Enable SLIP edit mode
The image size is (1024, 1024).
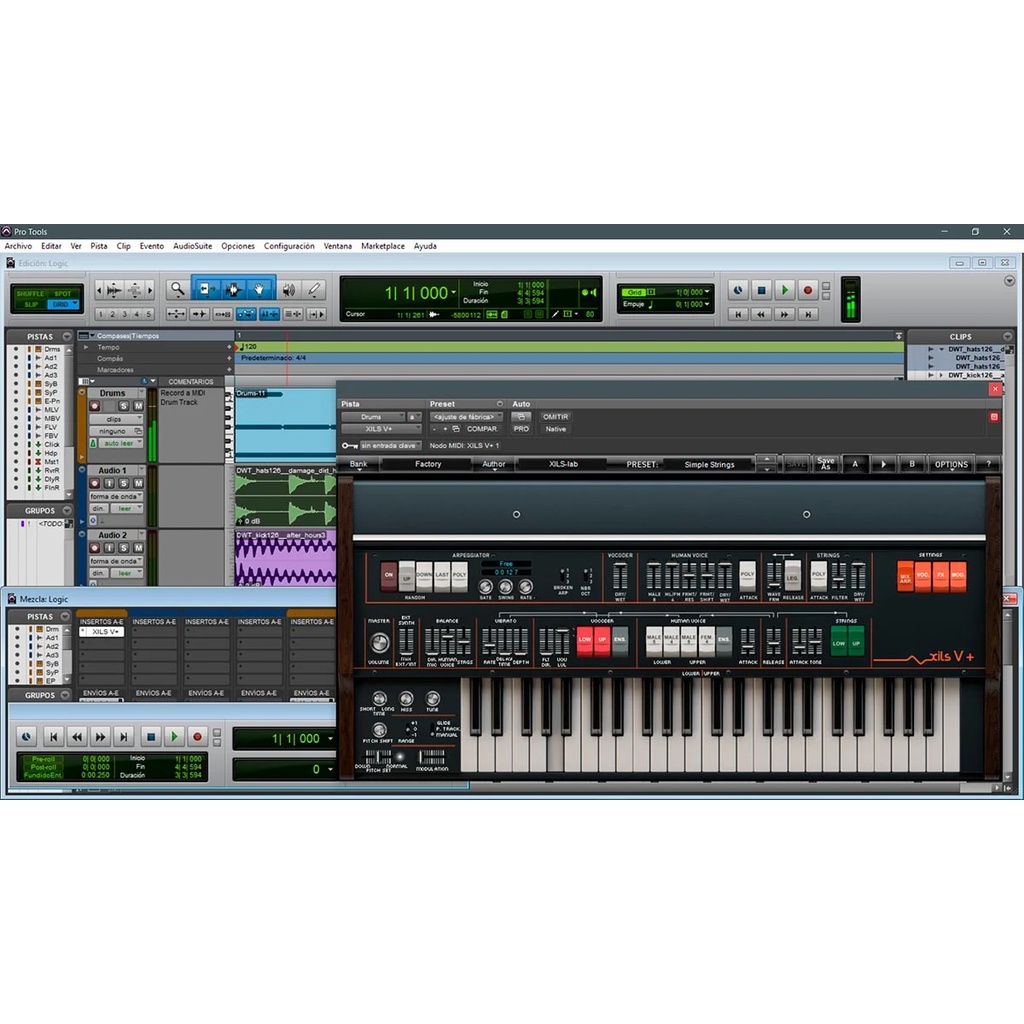click(x=31, y=304)
